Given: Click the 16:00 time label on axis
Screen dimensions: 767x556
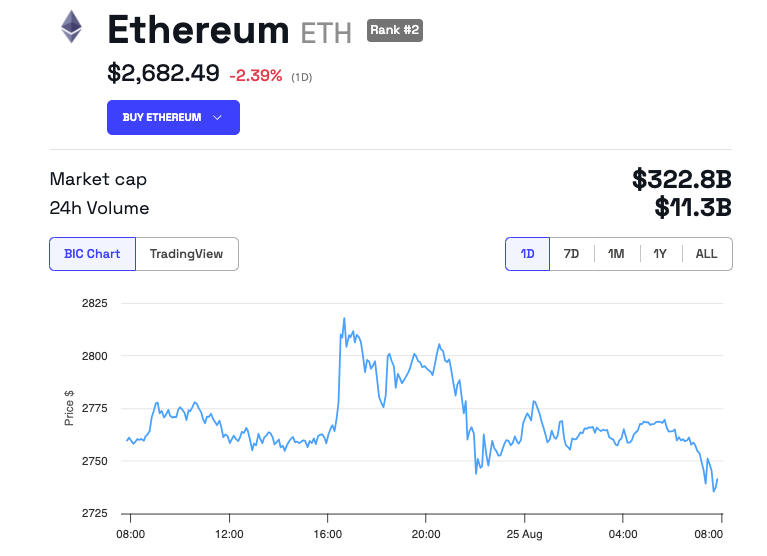Looking at the screenshot, I should click(x=327, y=534).
